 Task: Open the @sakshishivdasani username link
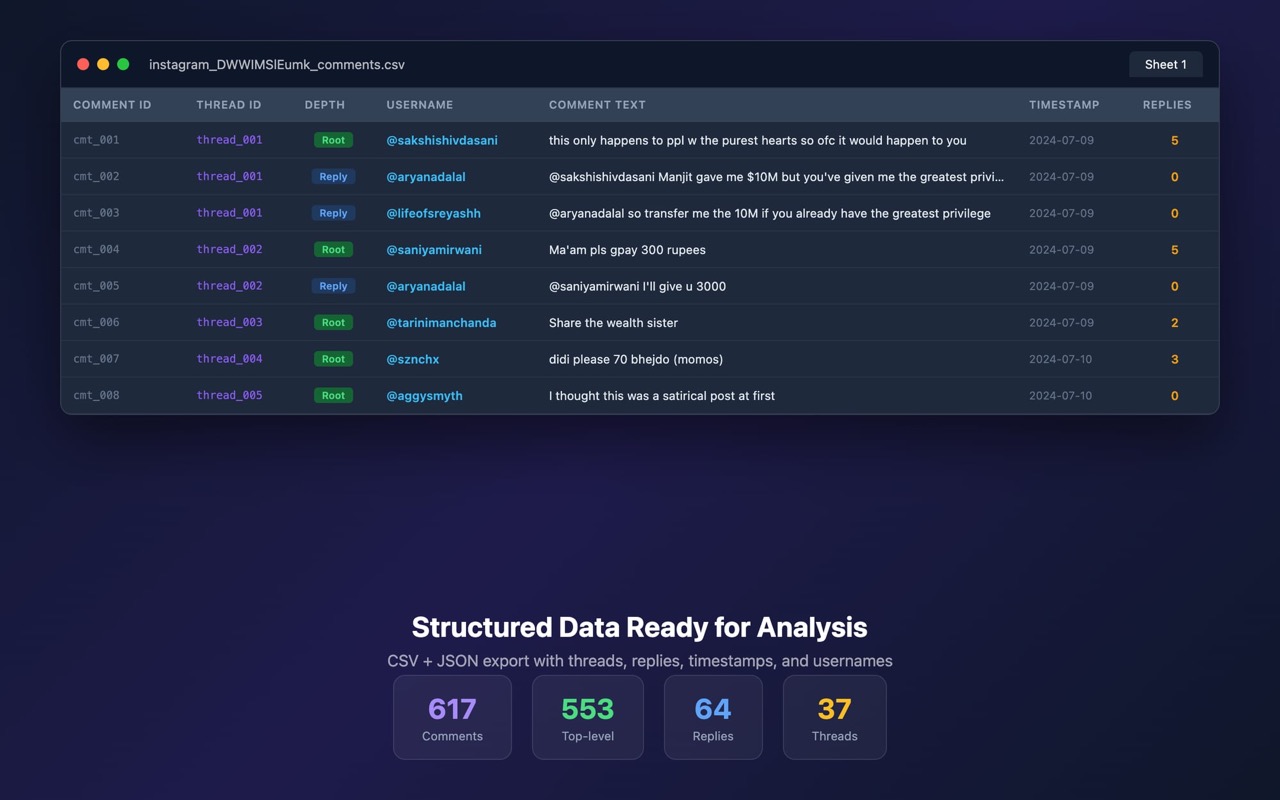coord(441,141)
